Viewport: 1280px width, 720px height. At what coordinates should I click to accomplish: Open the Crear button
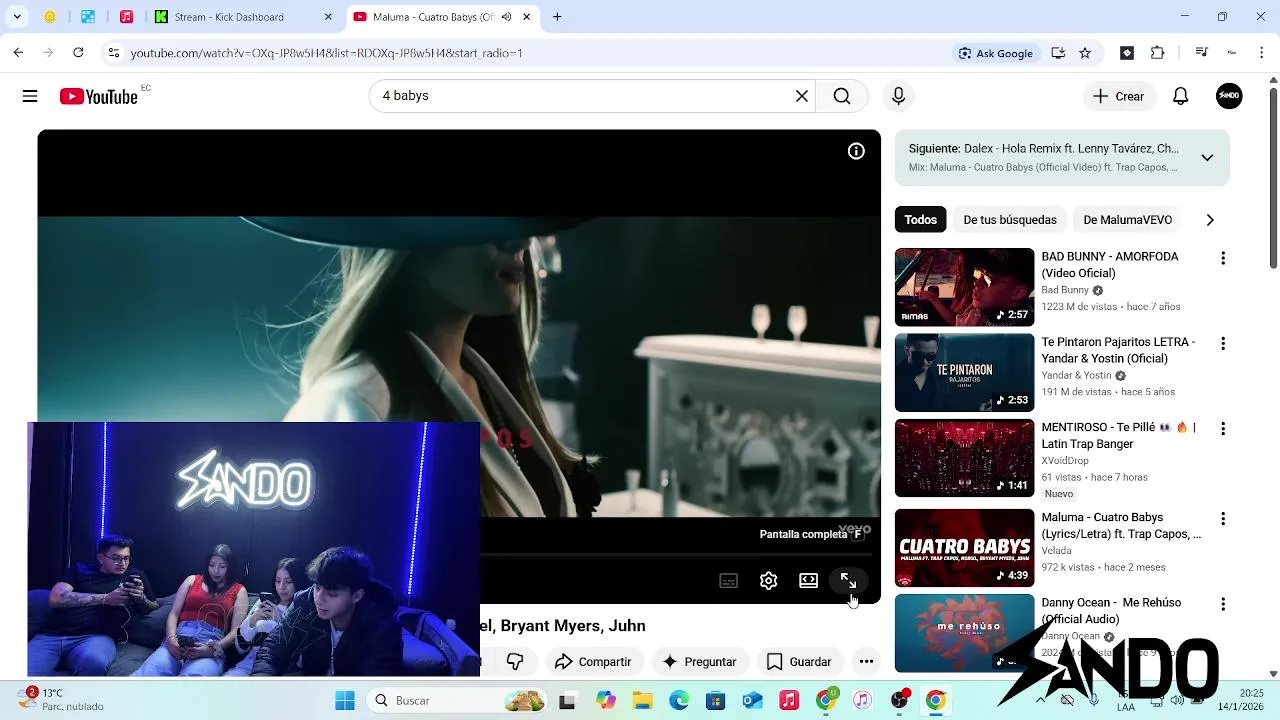tap(1118, 96)
